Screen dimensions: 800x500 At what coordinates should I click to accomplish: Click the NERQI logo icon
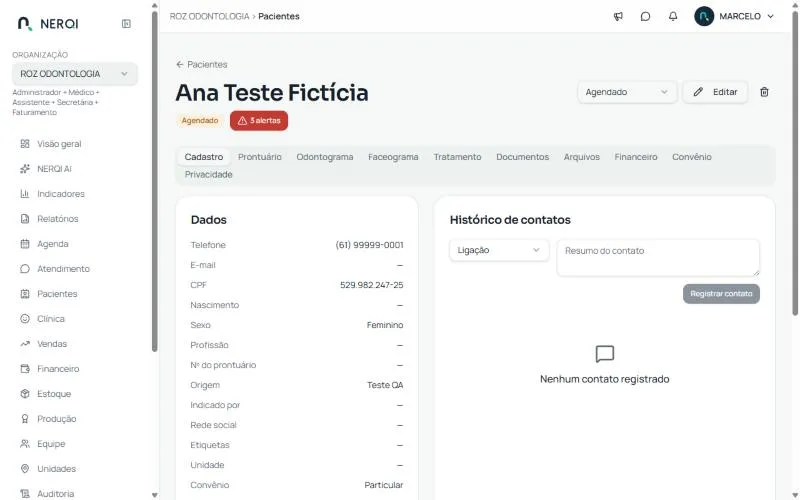(24, 23)
